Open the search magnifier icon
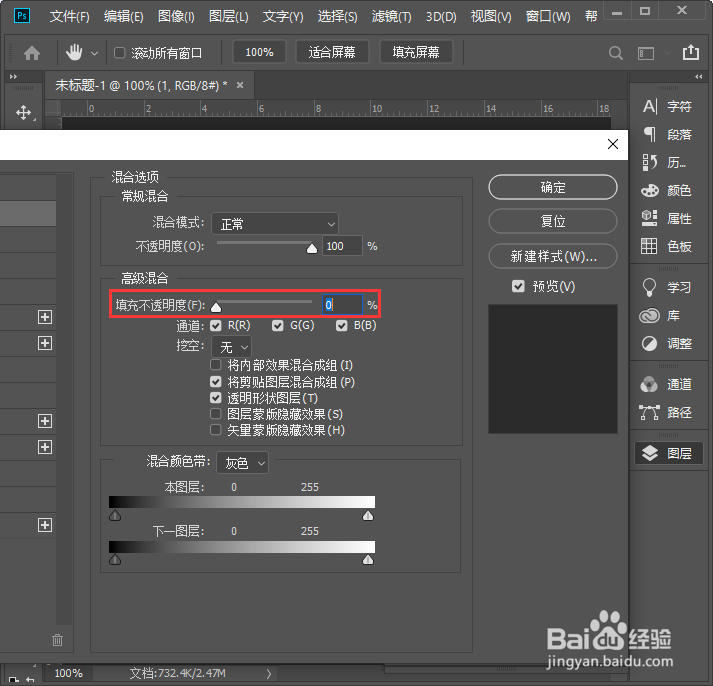Viewport: 713px width, 686px height. click(616, 53)
